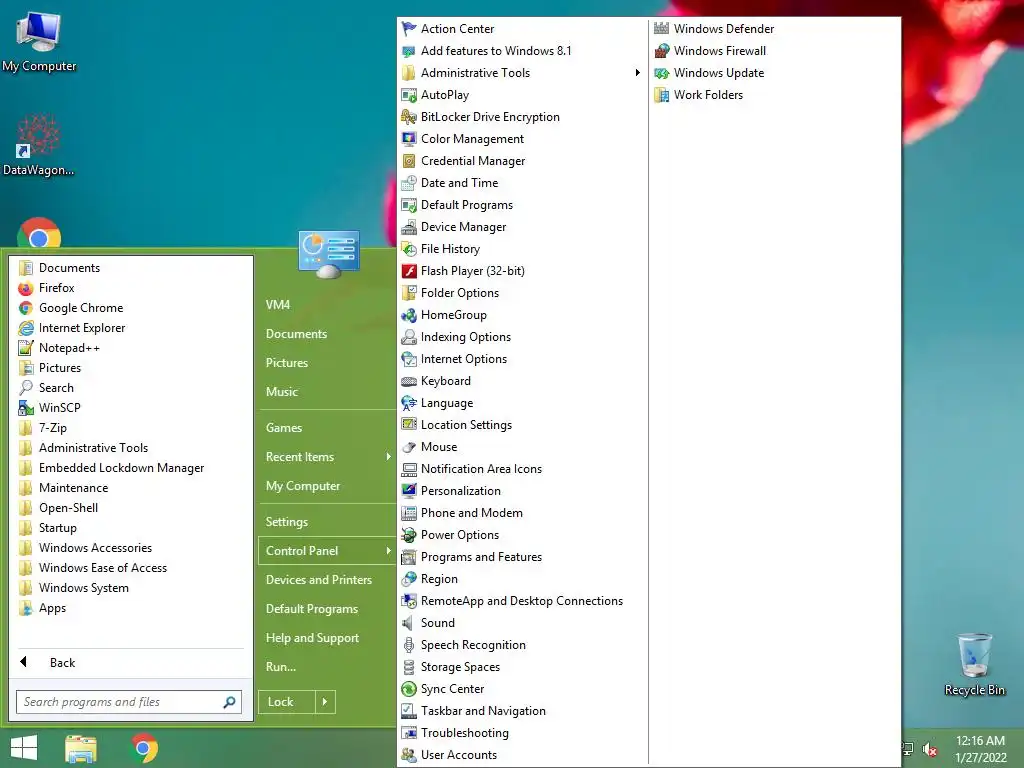Viewport: 1024px width, 768px height.
Task: Click Internet Explorer icon in programs list
Action: [x=26, y=328]
